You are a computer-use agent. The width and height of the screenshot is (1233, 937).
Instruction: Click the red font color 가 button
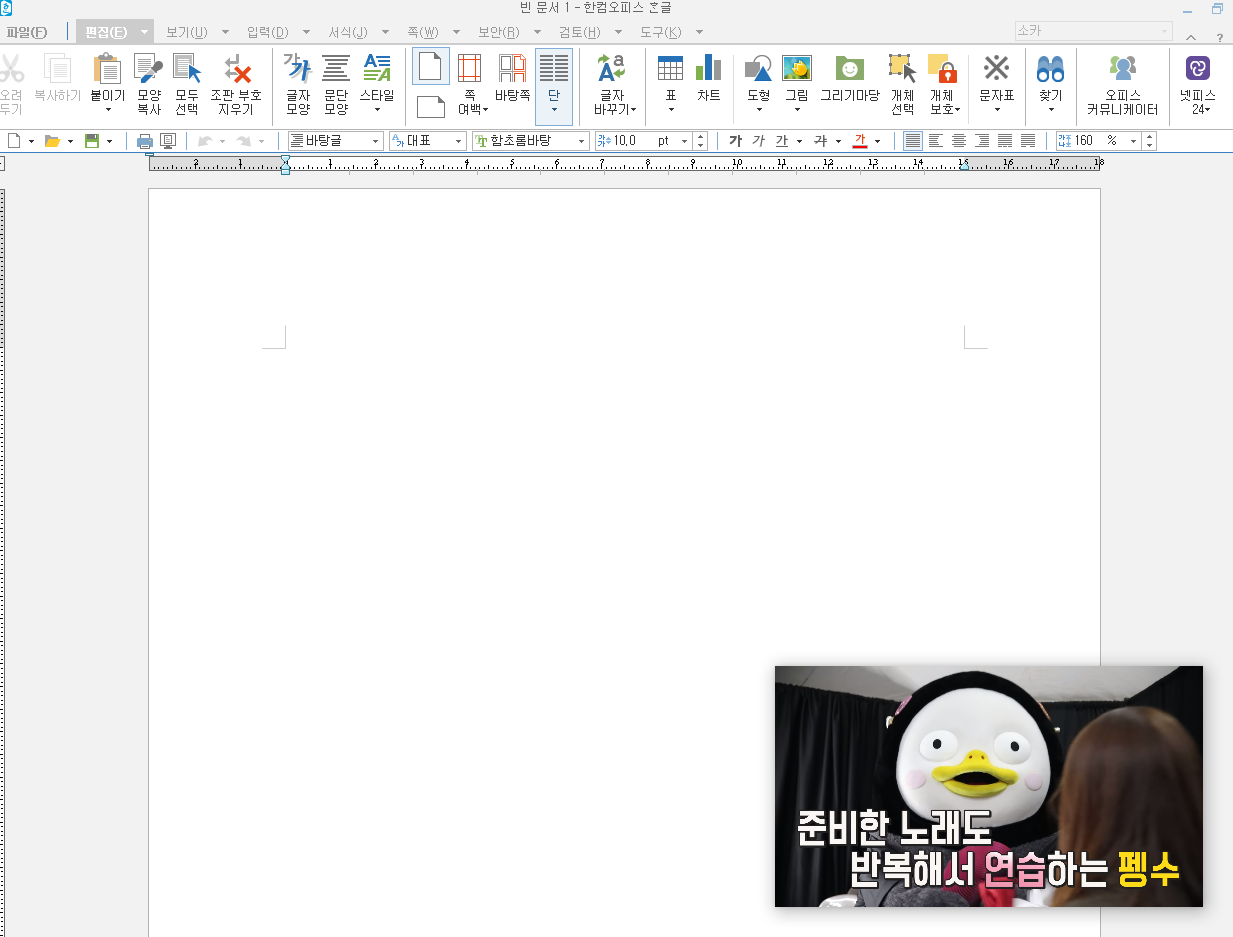859,141
